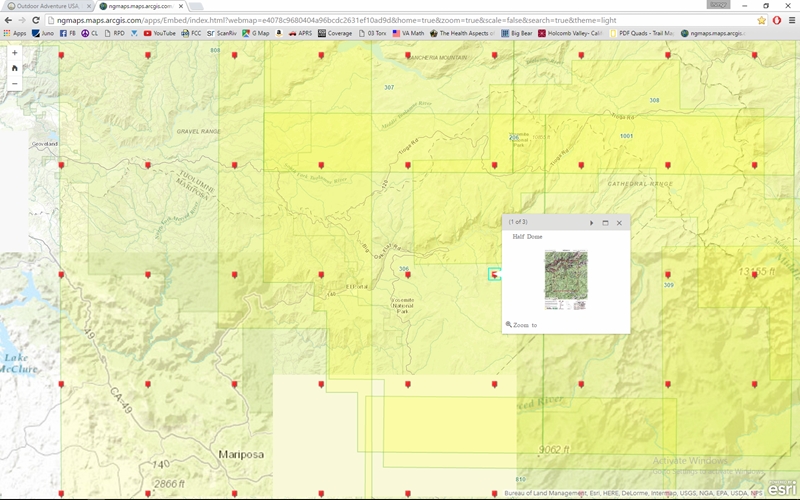800x500 pixels.
Task: Open Chrome's three-dot menu
Action: 790,20
